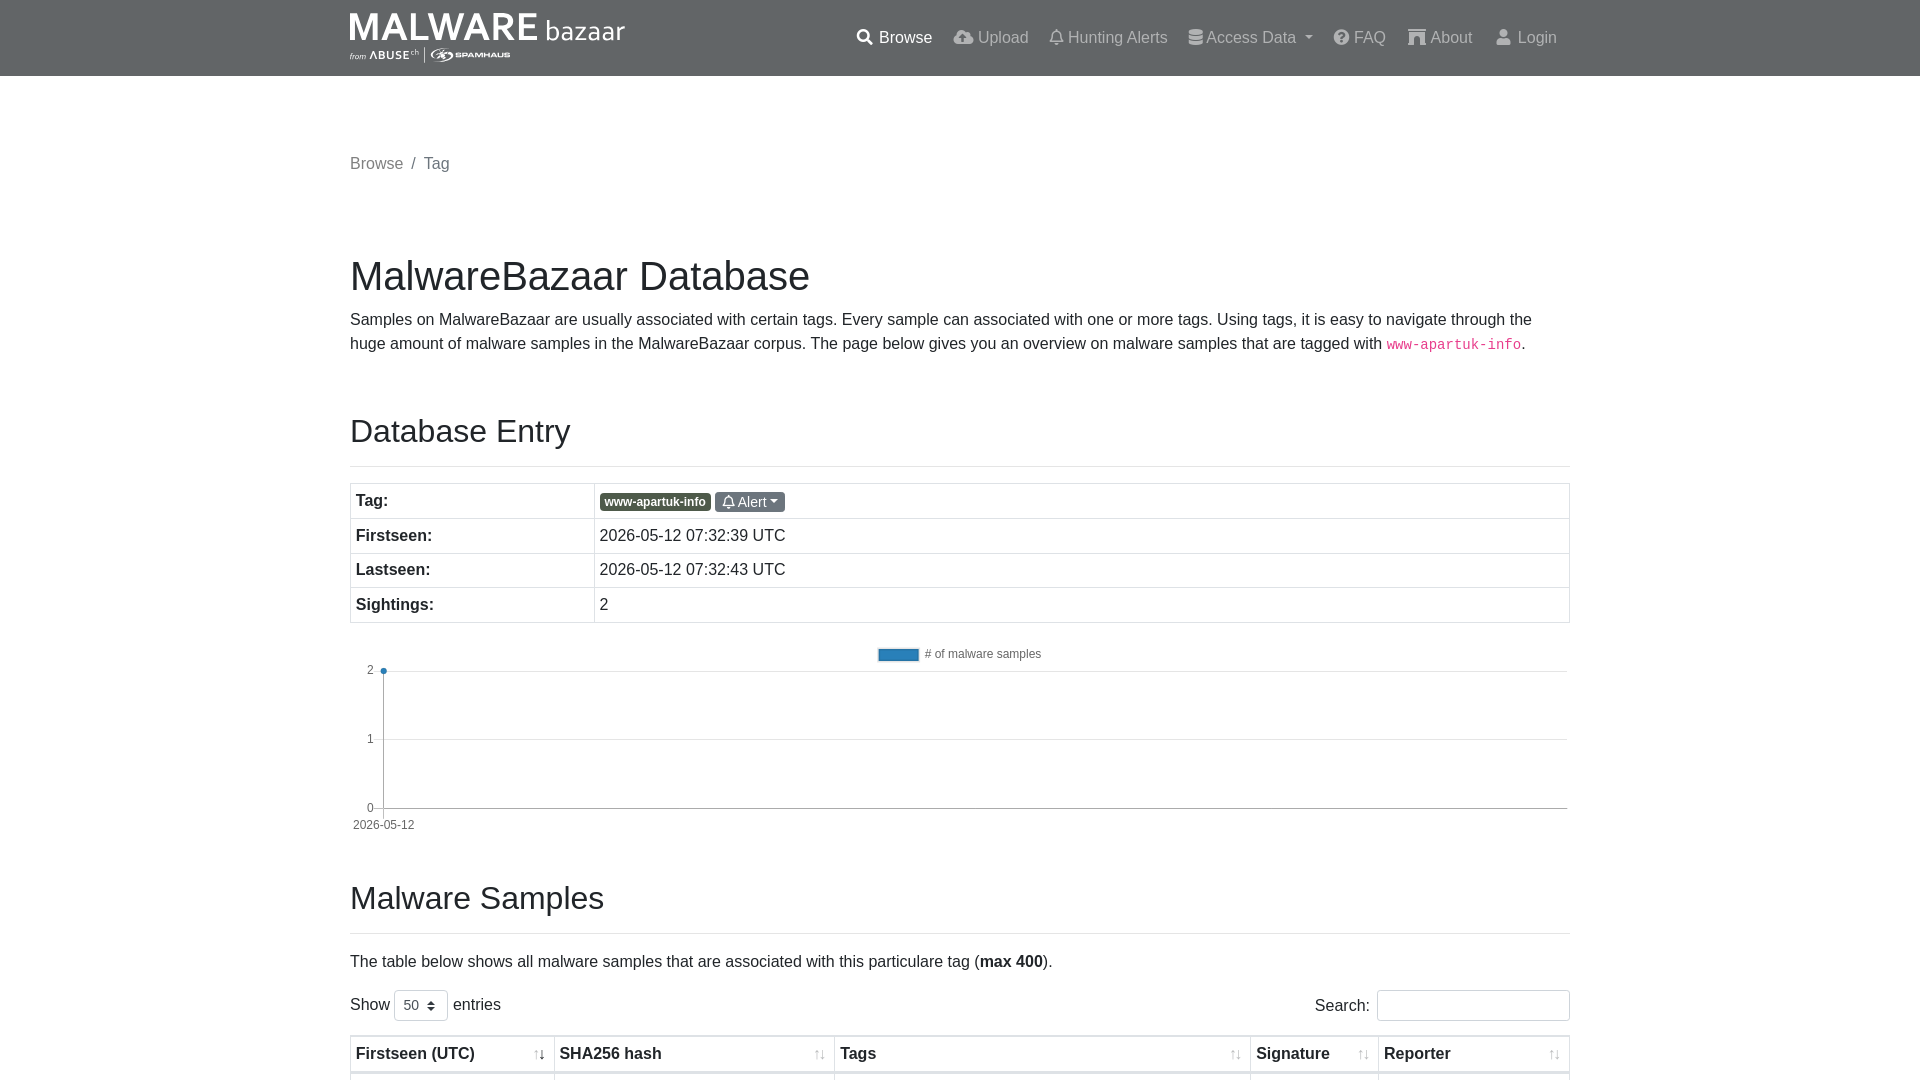The width and height of the screenshot is (1920, 1080).
Task: Click the Hunting Alerts bell icon
Action: pos(1056,38)
